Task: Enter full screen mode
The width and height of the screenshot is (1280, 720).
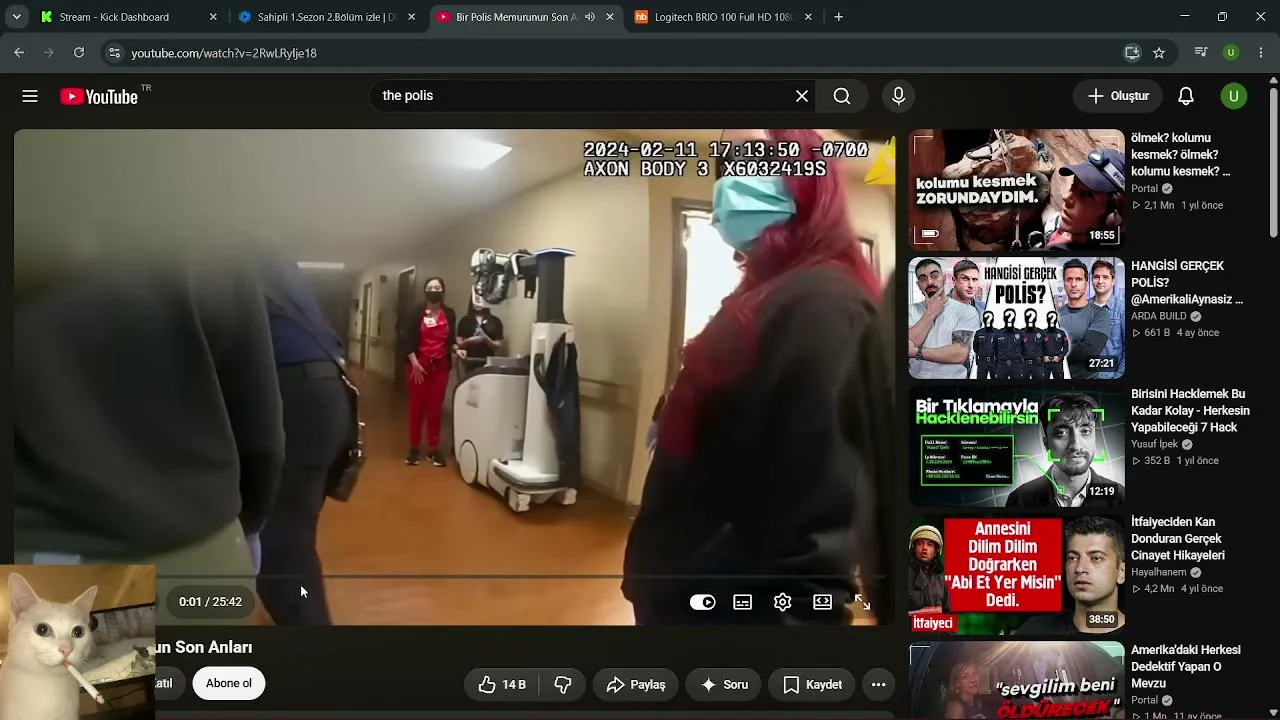Action: click(x=863, y=602)
